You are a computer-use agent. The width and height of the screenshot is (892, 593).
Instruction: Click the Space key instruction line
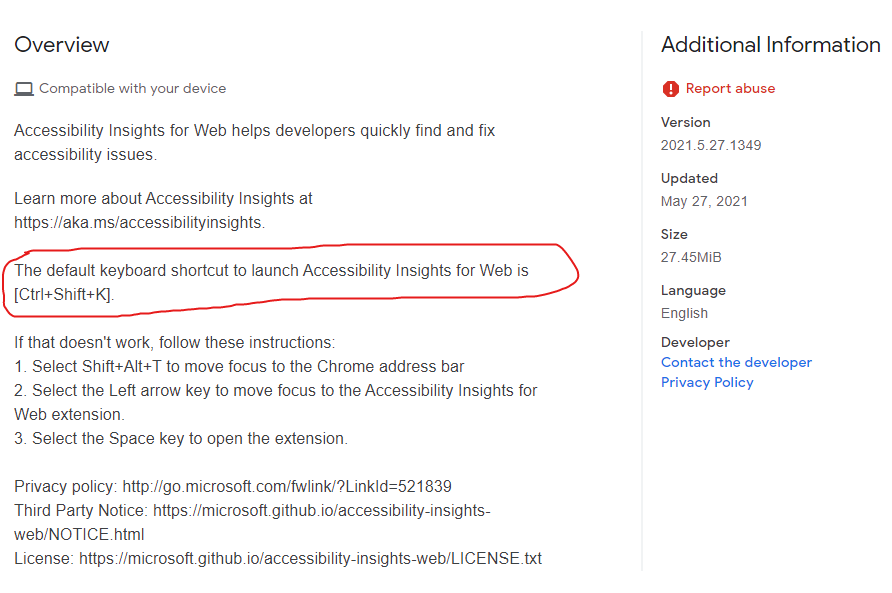click(x=181, y=439)
